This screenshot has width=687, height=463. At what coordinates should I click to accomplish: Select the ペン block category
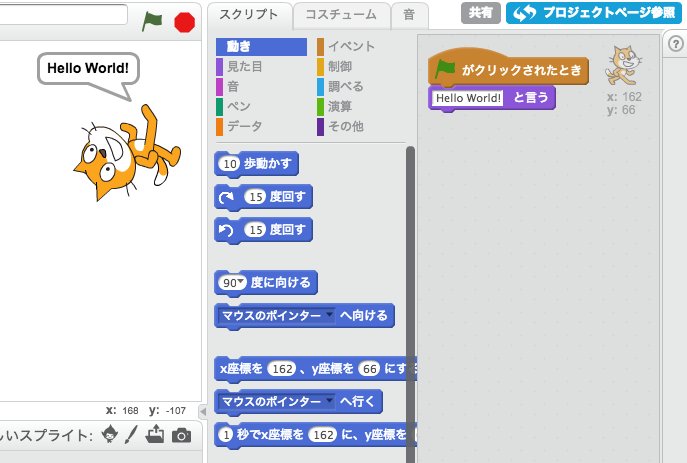[234, 106]
